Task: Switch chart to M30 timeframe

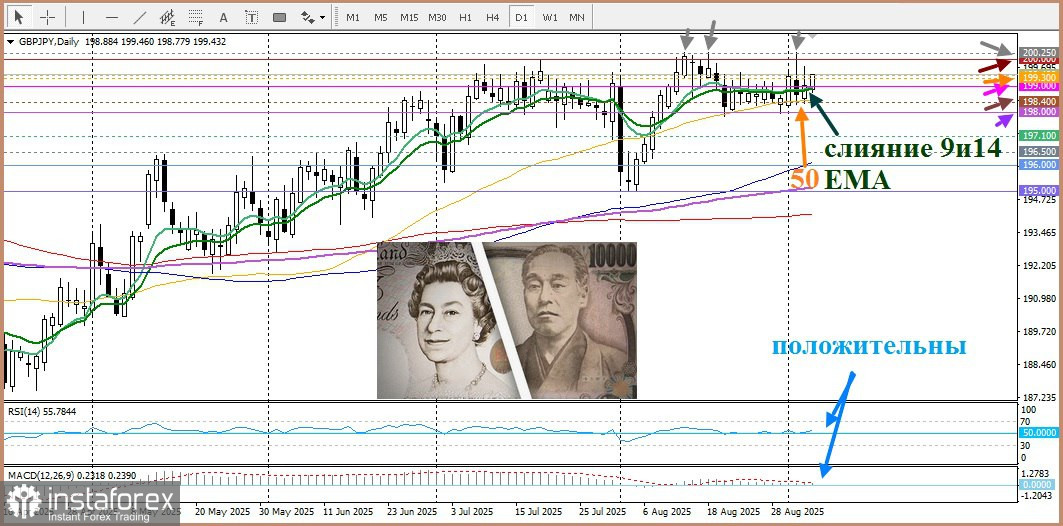Action: point(437,18)
